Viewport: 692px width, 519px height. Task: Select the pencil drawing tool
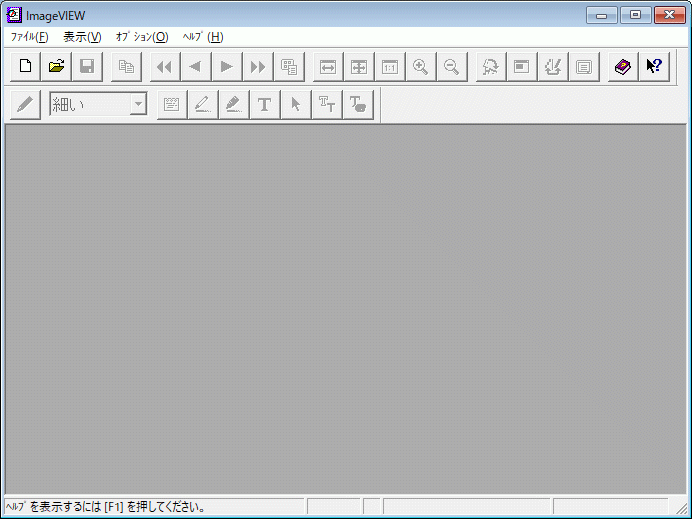click(x=25, y=105)
